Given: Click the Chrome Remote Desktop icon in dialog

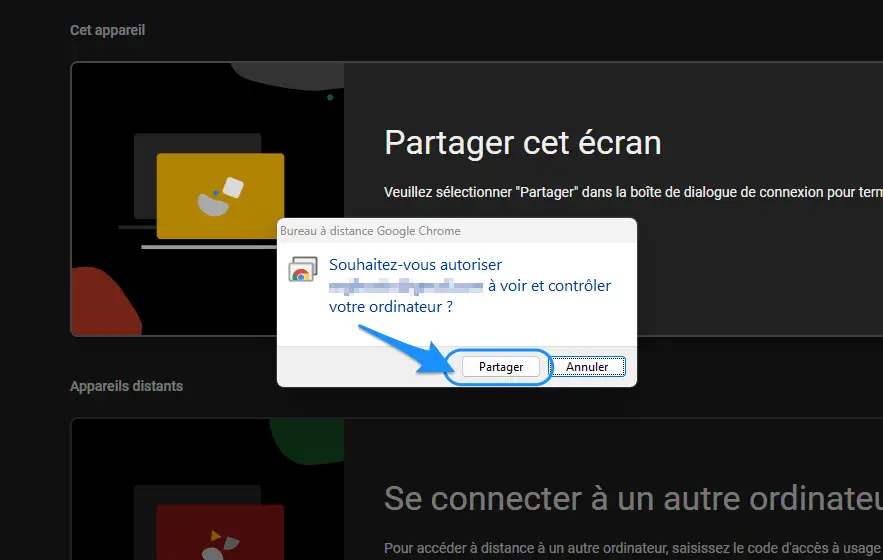Looking at the screenshot, I should click(303, 269).
